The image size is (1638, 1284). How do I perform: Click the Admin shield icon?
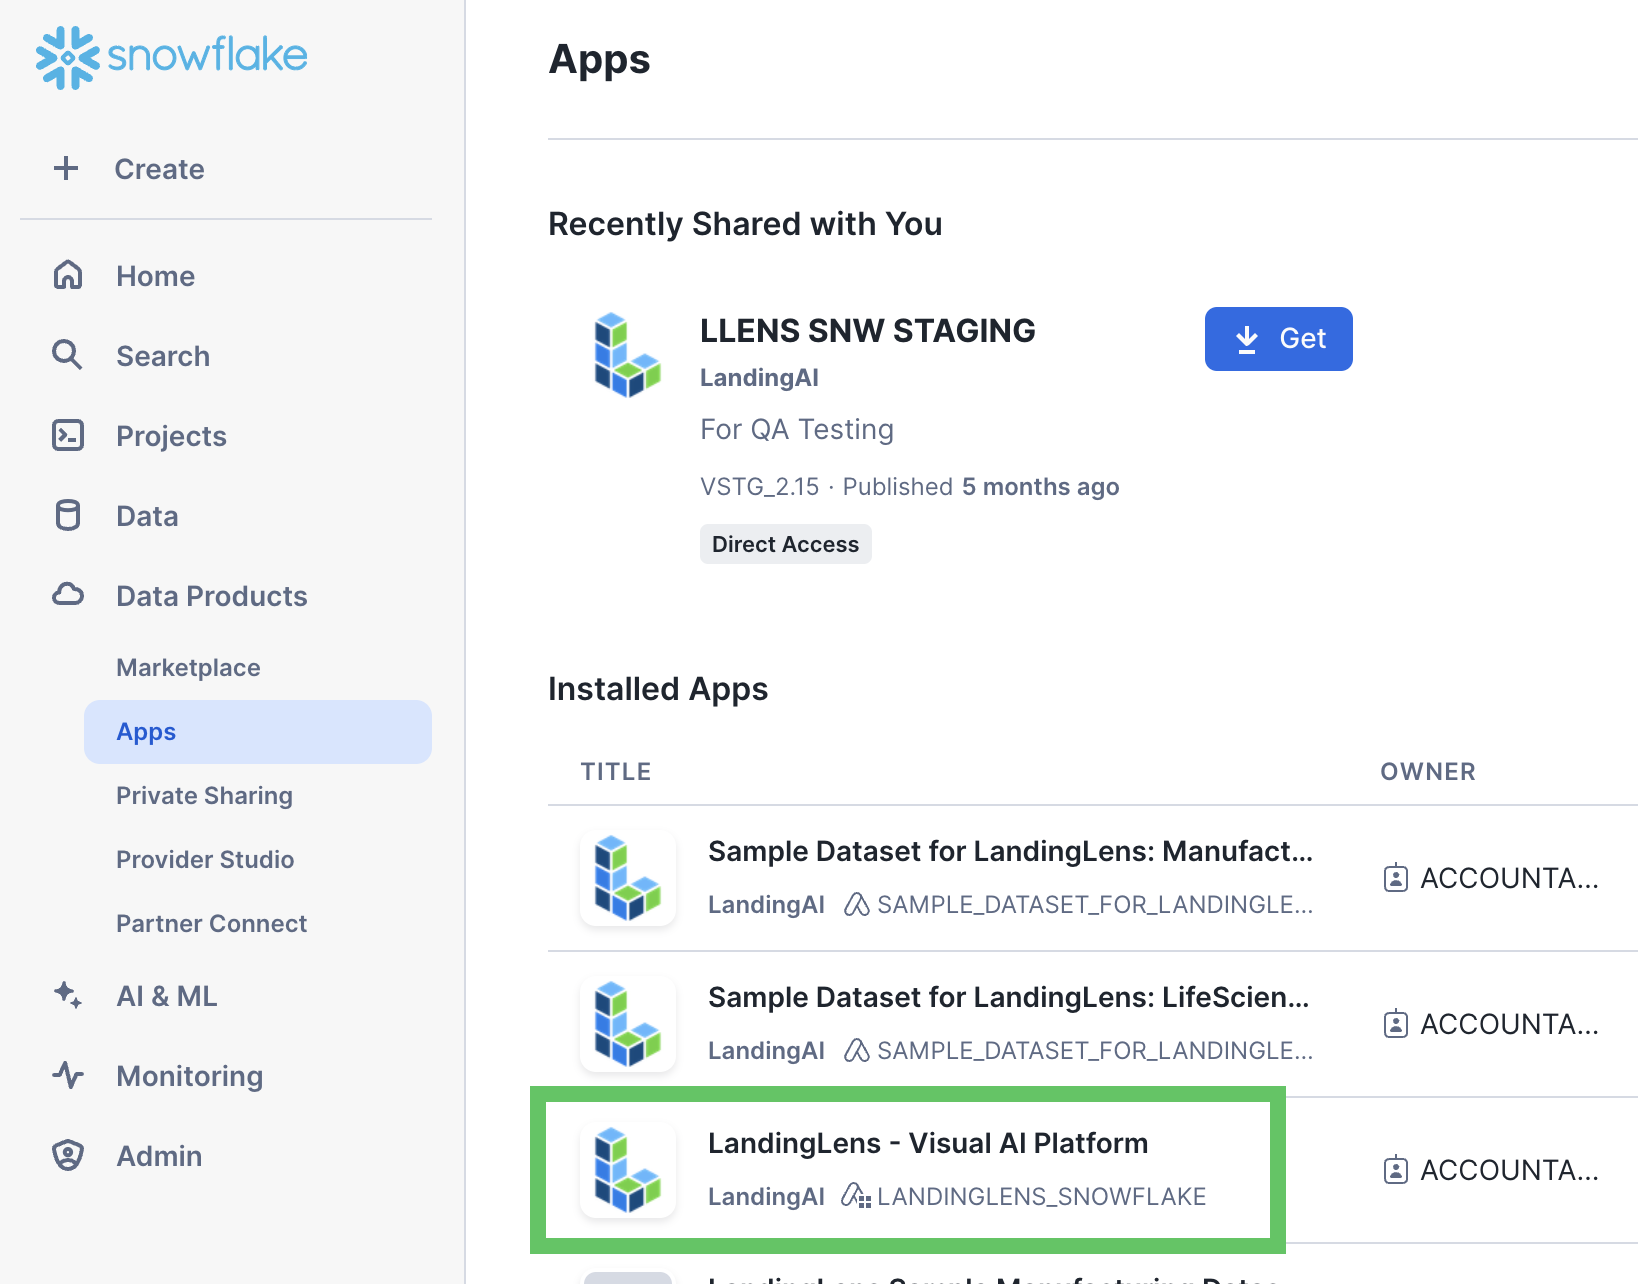(68, 1155)
